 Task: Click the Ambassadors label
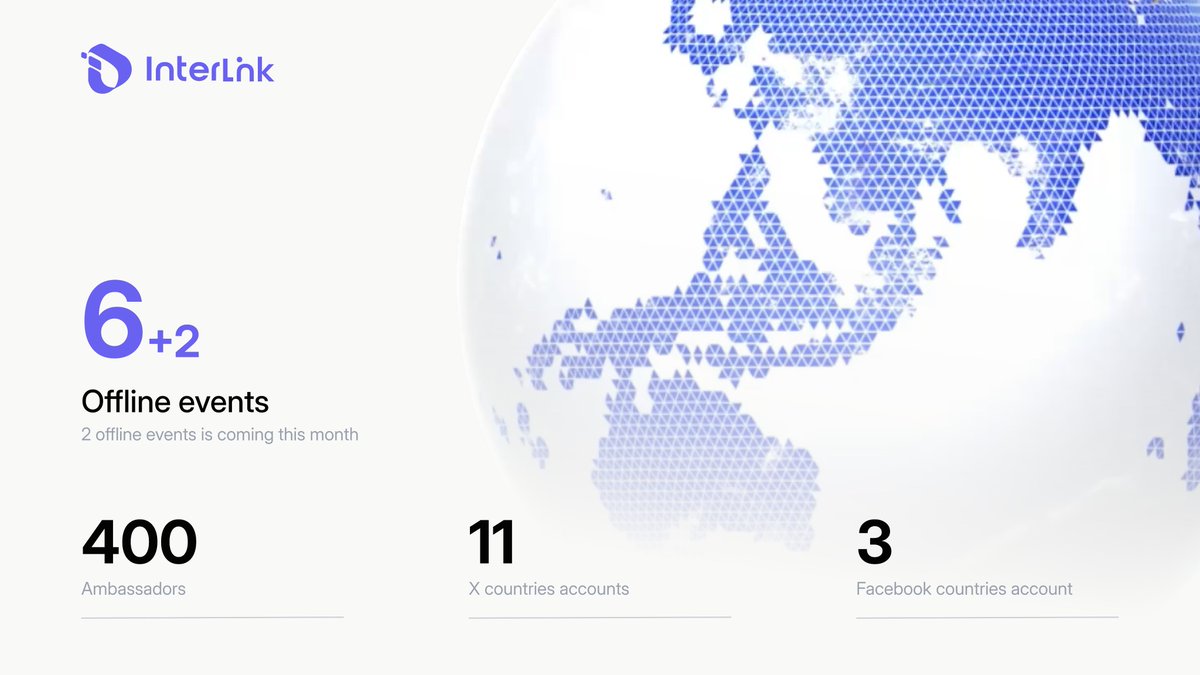[x=132, y=589]
